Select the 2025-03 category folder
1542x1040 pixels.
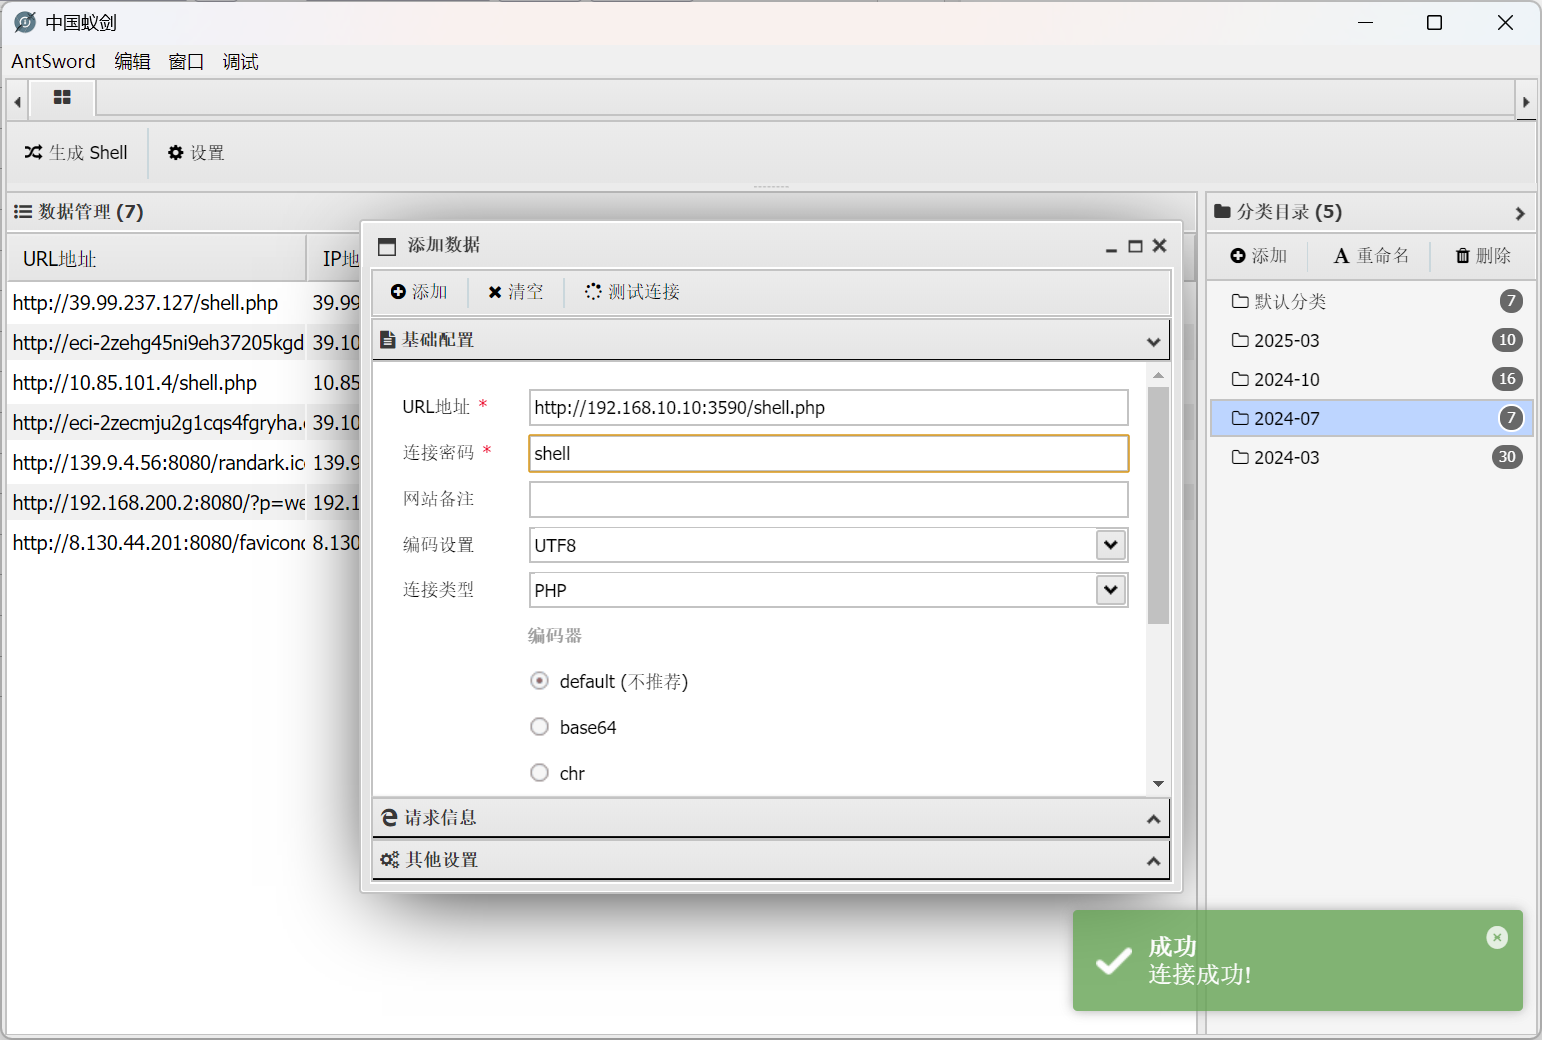coord(1286,341)
